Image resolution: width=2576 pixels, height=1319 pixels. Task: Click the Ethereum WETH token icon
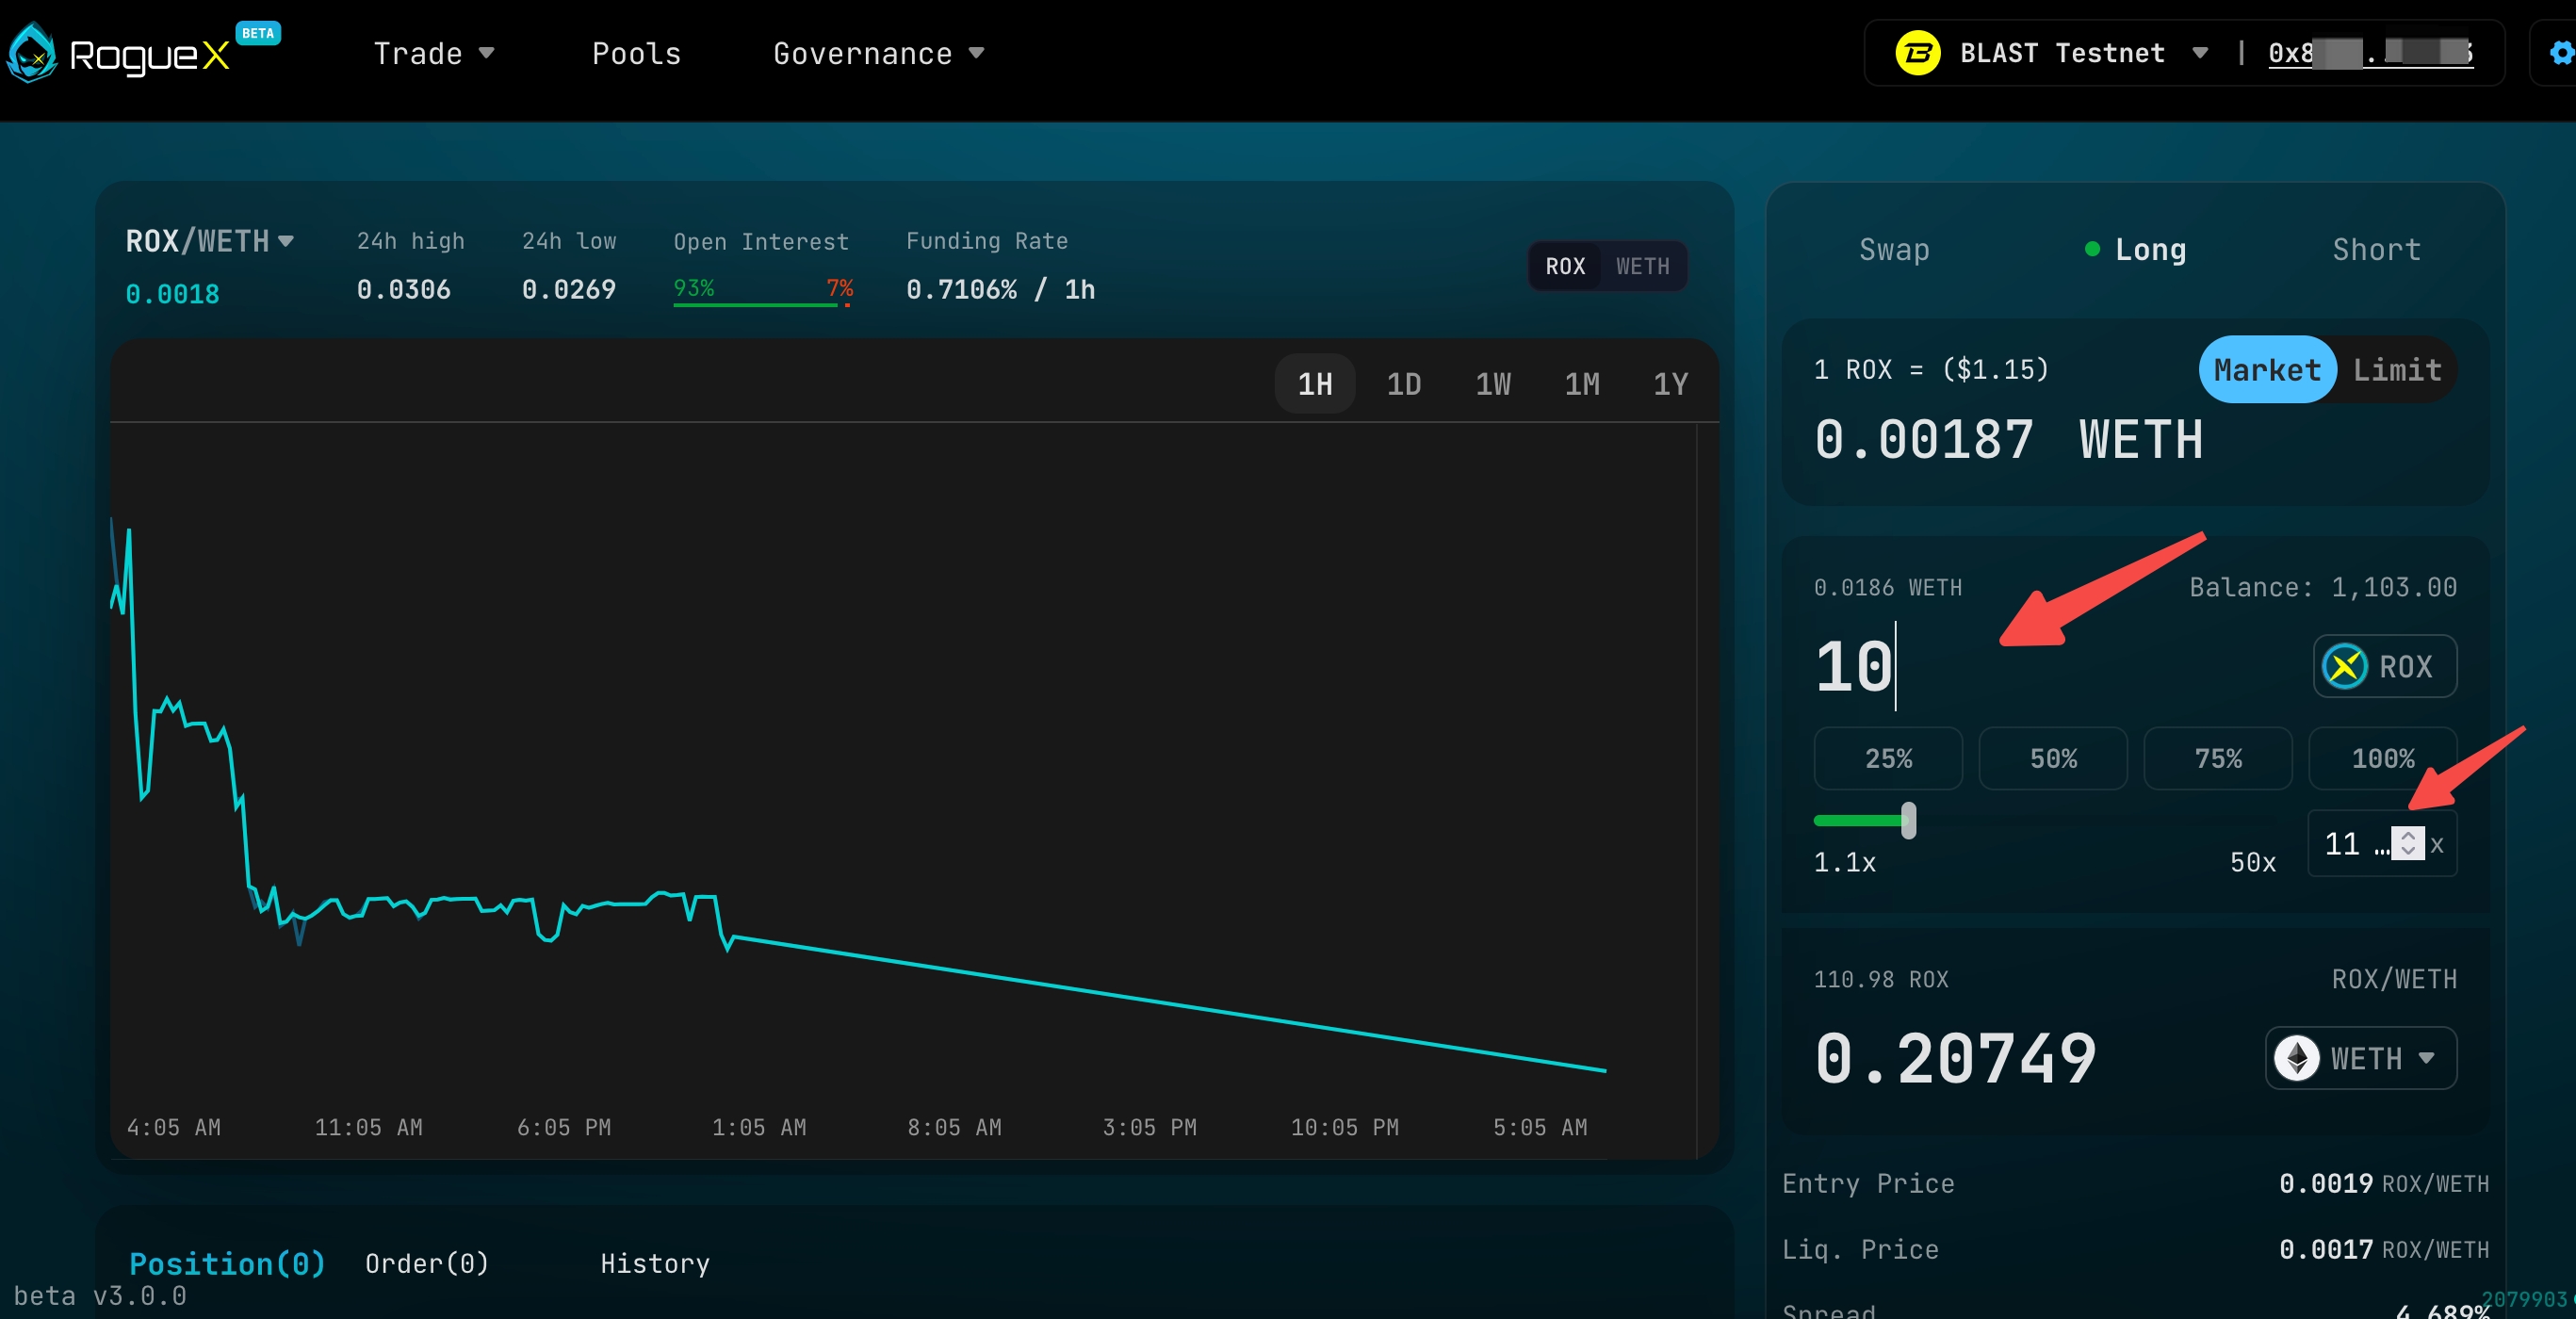tap(2296, 1058)
